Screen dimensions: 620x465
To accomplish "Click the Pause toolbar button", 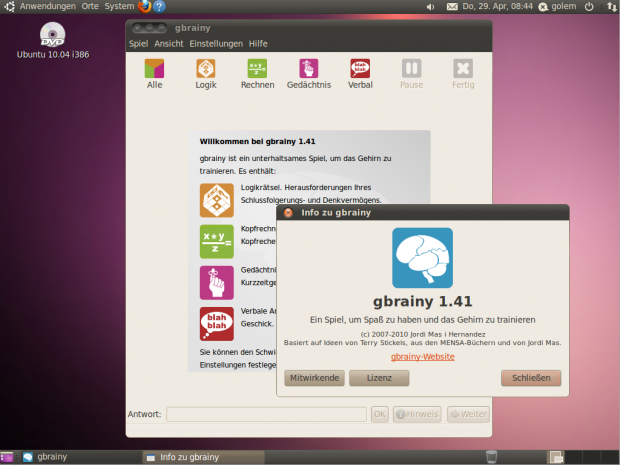I will (x=412, y=74).
